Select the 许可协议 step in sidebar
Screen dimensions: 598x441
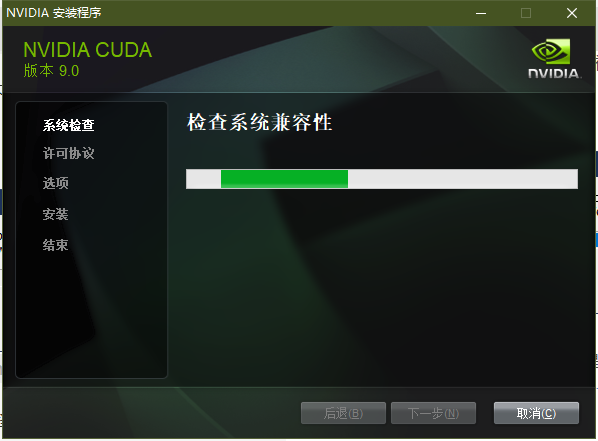69,153
